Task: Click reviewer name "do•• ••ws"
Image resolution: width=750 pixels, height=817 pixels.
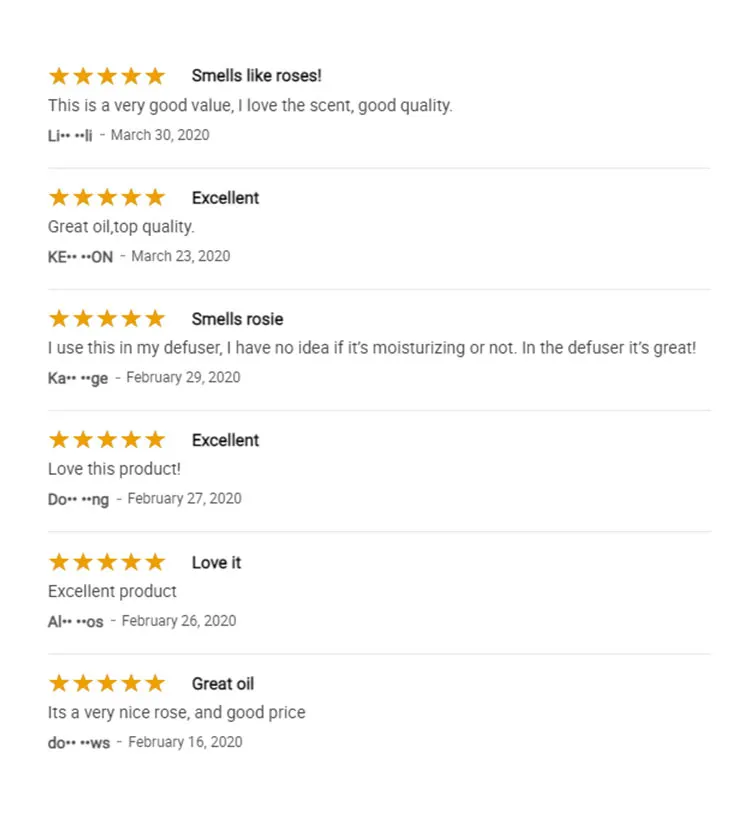Action: pyautogui.click(x=78, y=743)
